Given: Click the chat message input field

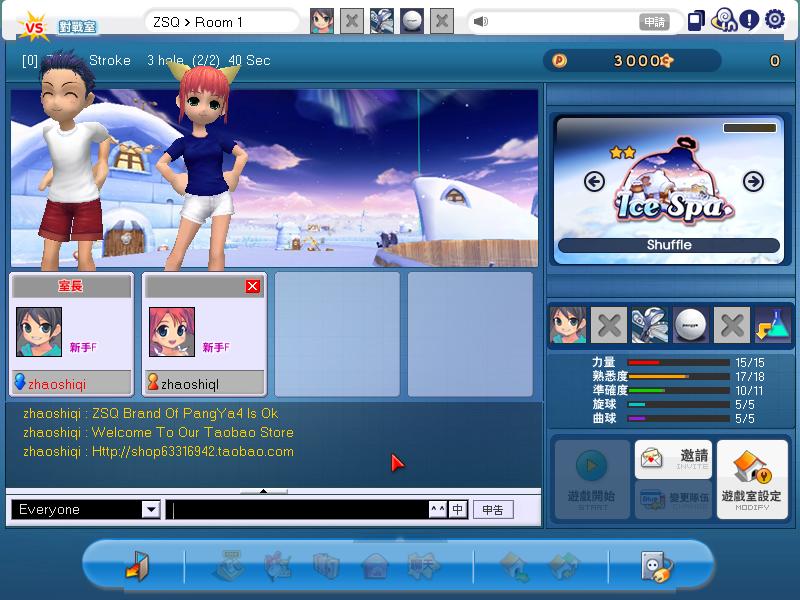Looking at the screenshot, I should 298,510.
